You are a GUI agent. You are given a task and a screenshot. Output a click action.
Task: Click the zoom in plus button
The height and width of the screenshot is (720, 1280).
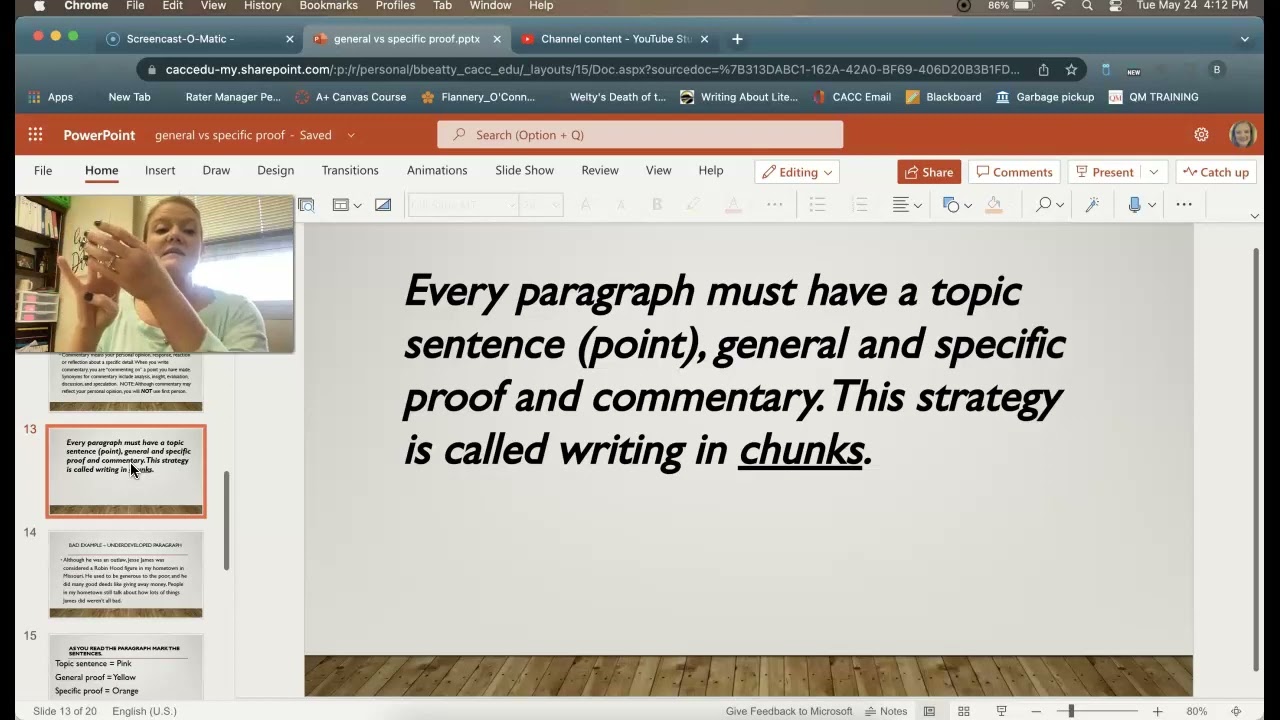click(x=1157, y=711)
